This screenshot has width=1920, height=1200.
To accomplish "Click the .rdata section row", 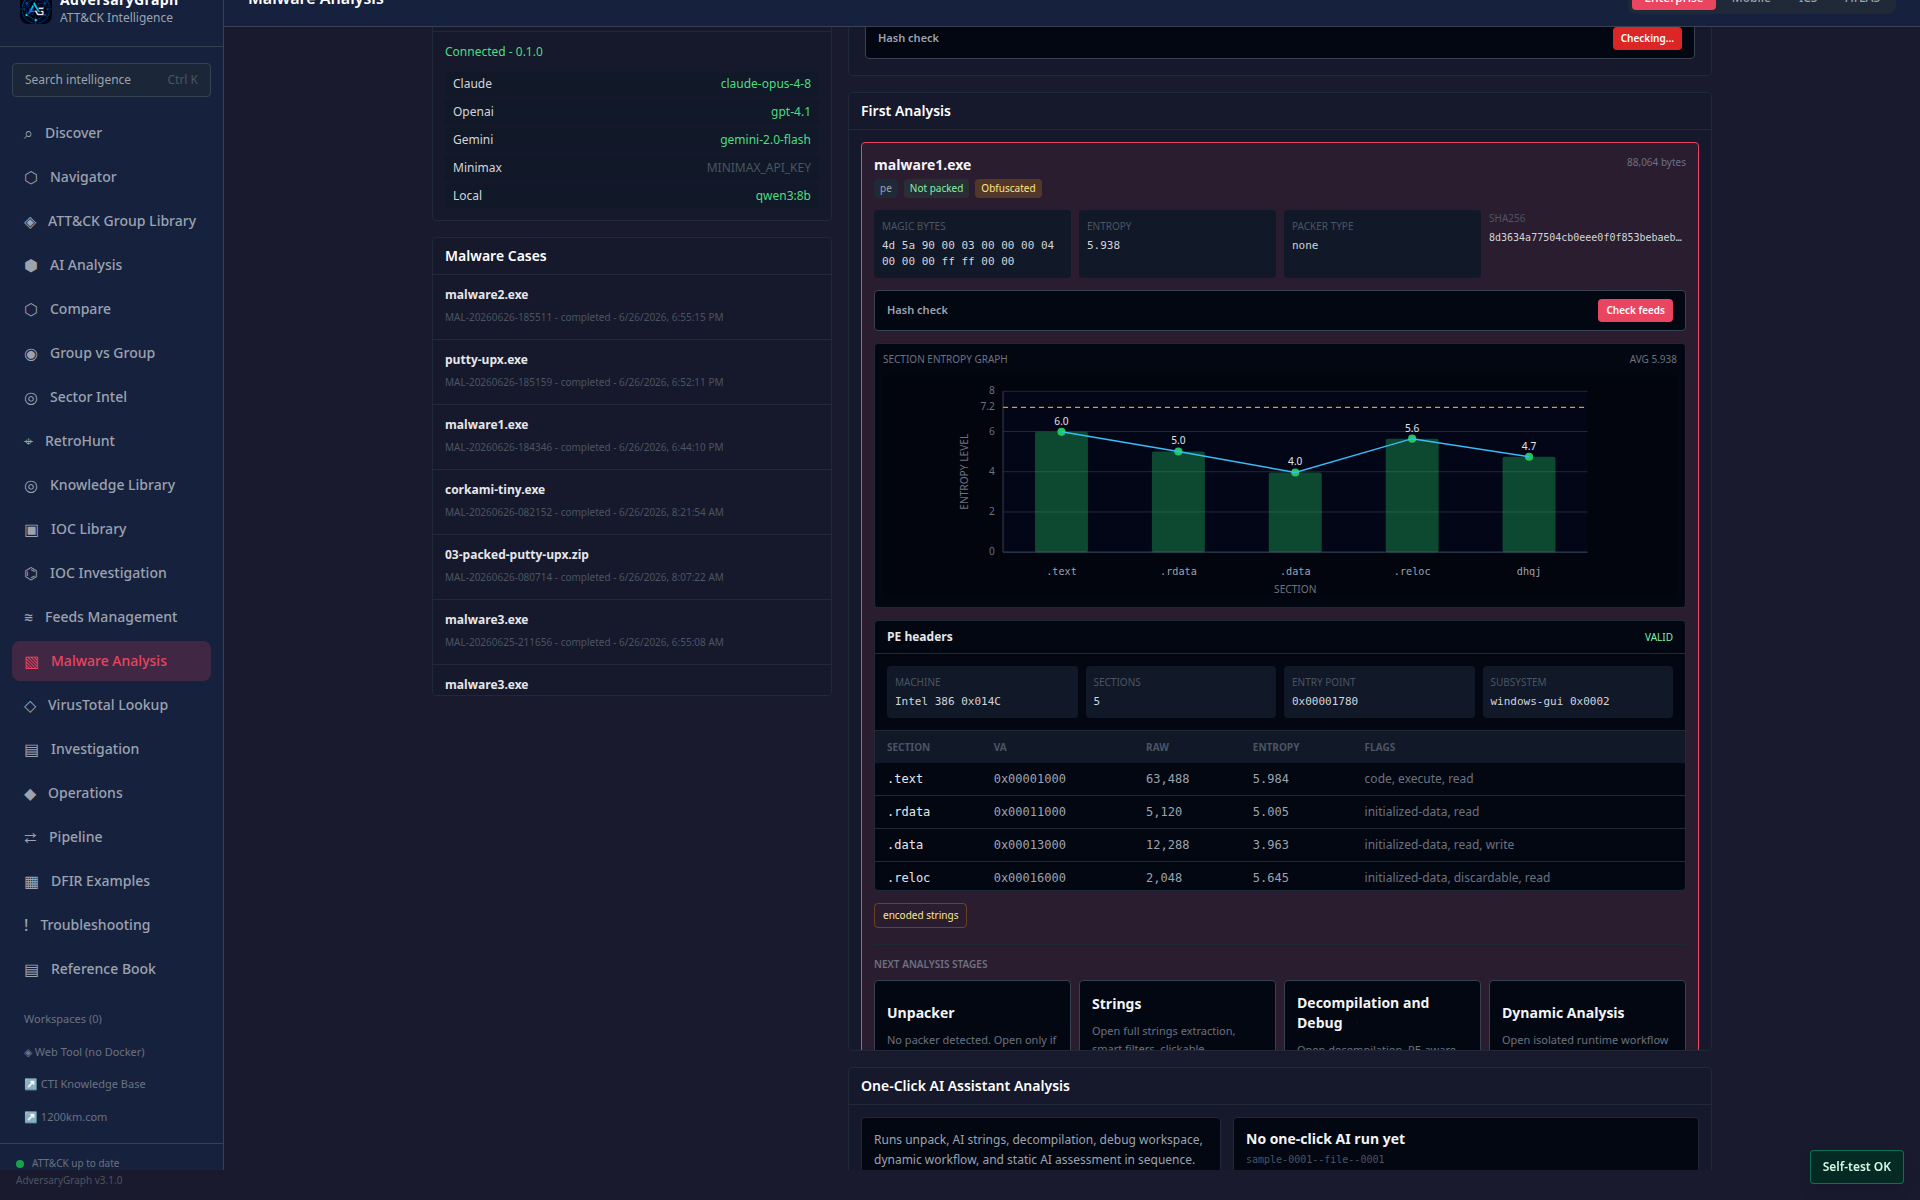I will 1280,812.
